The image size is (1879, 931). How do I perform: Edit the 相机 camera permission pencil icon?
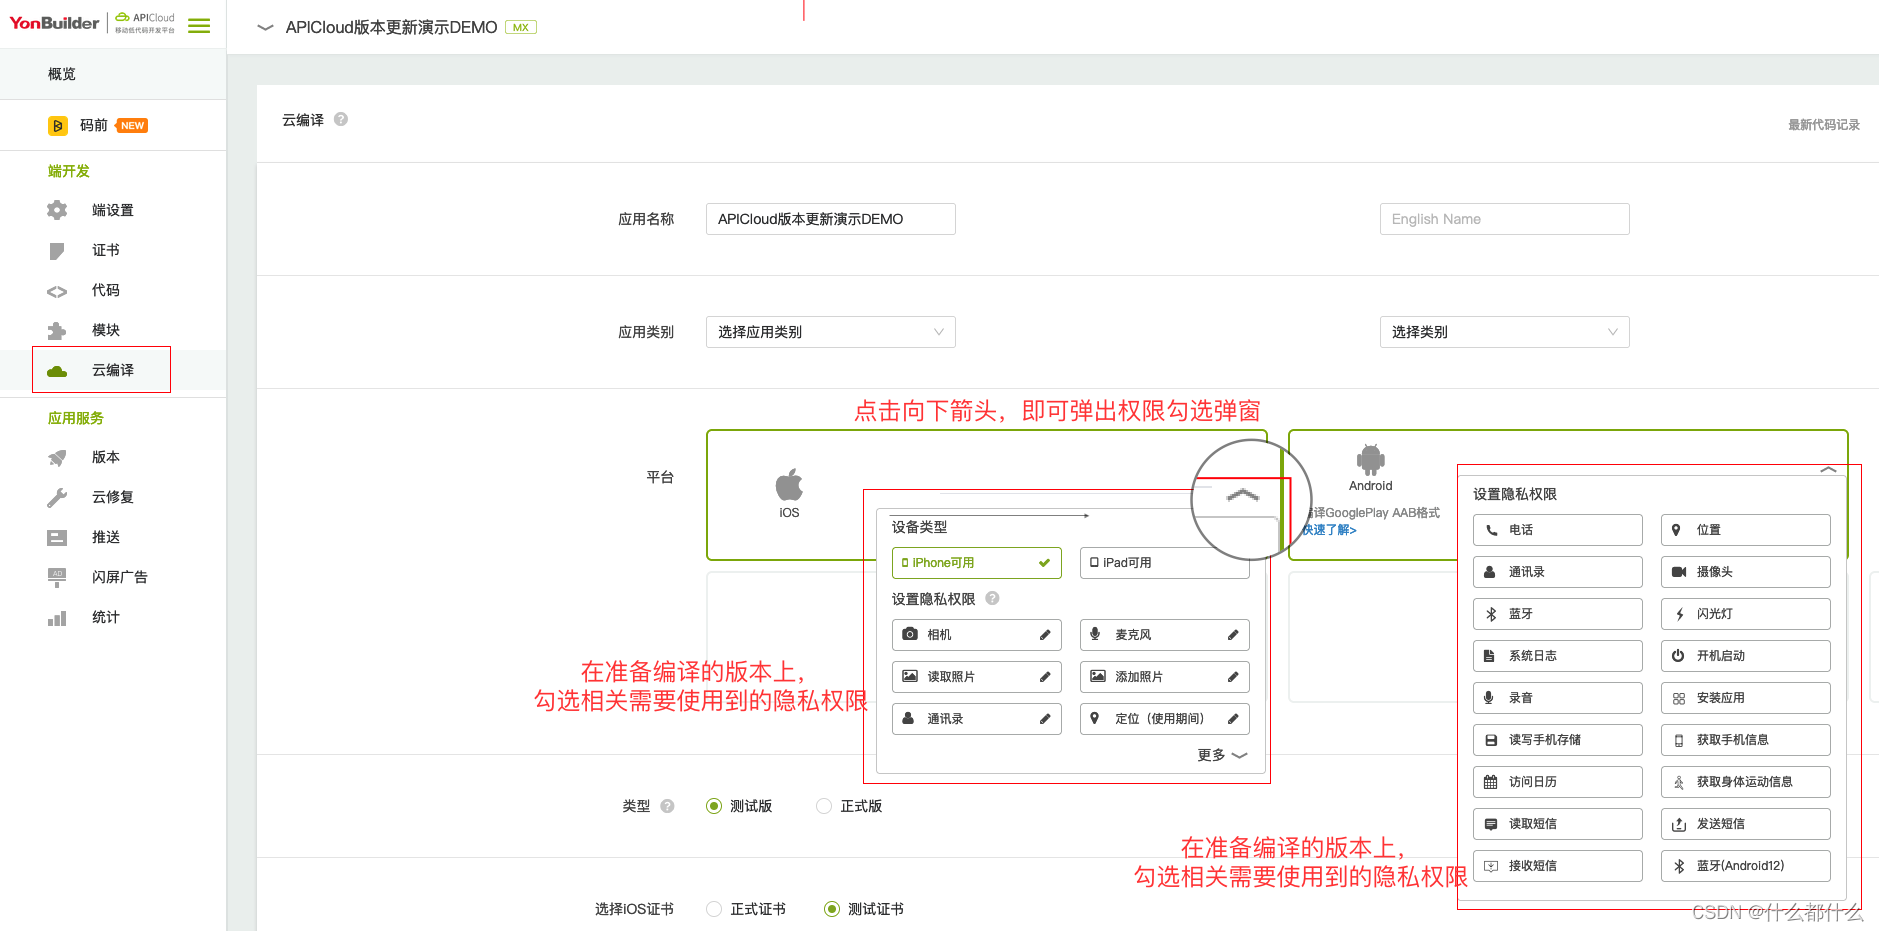(1045, 635)
